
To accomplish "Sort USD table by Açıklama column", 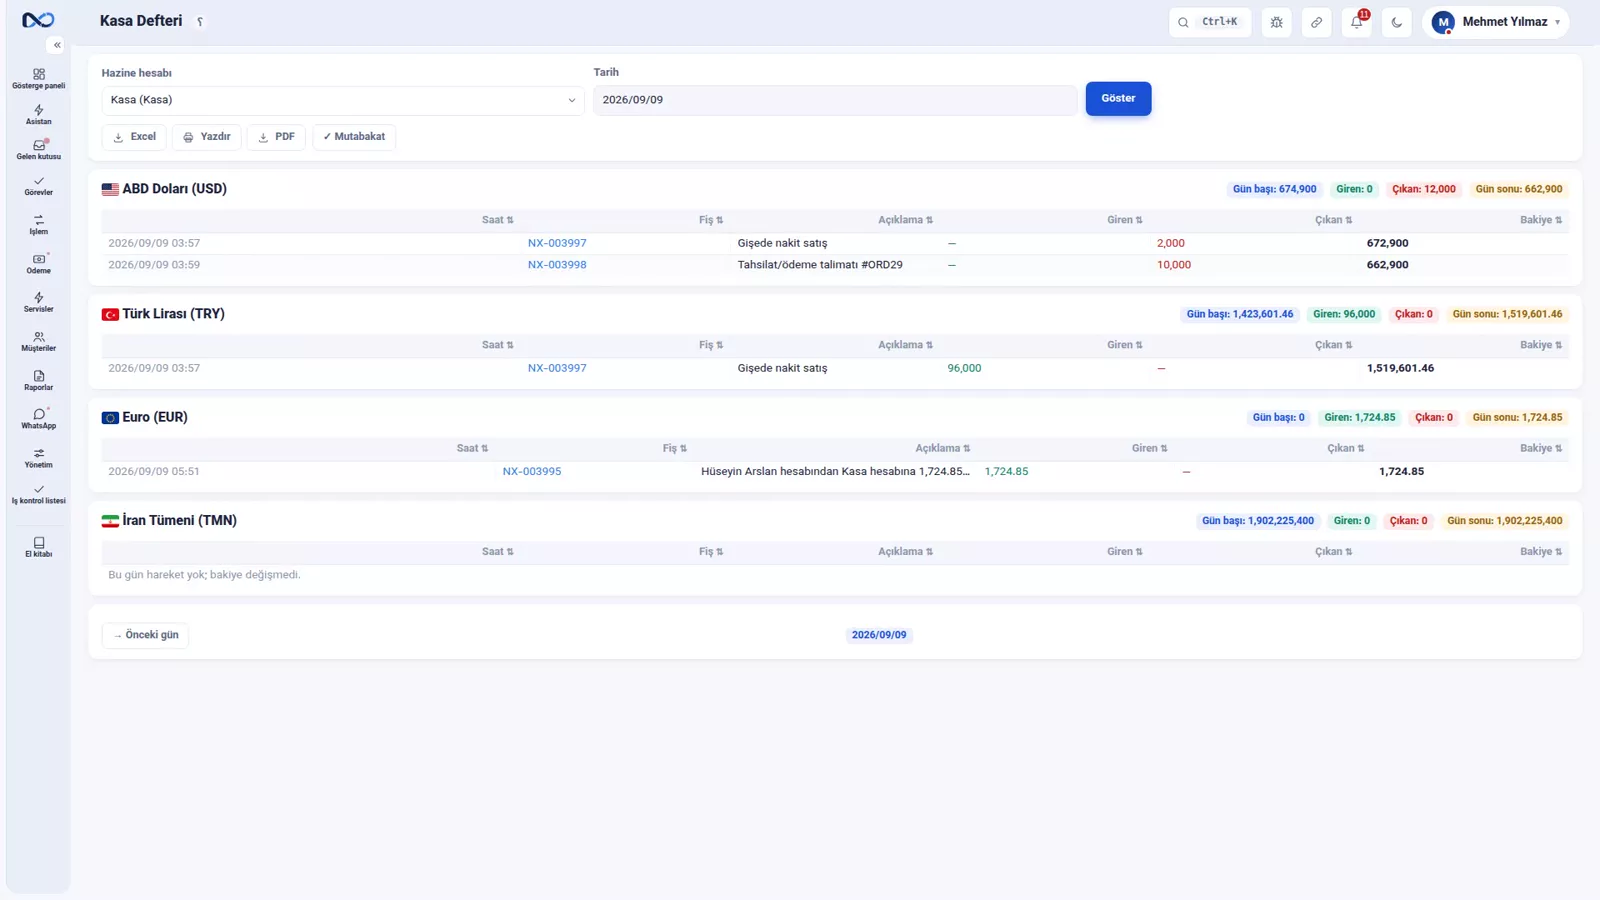I will pyautogui.click(x=905, y=220).
